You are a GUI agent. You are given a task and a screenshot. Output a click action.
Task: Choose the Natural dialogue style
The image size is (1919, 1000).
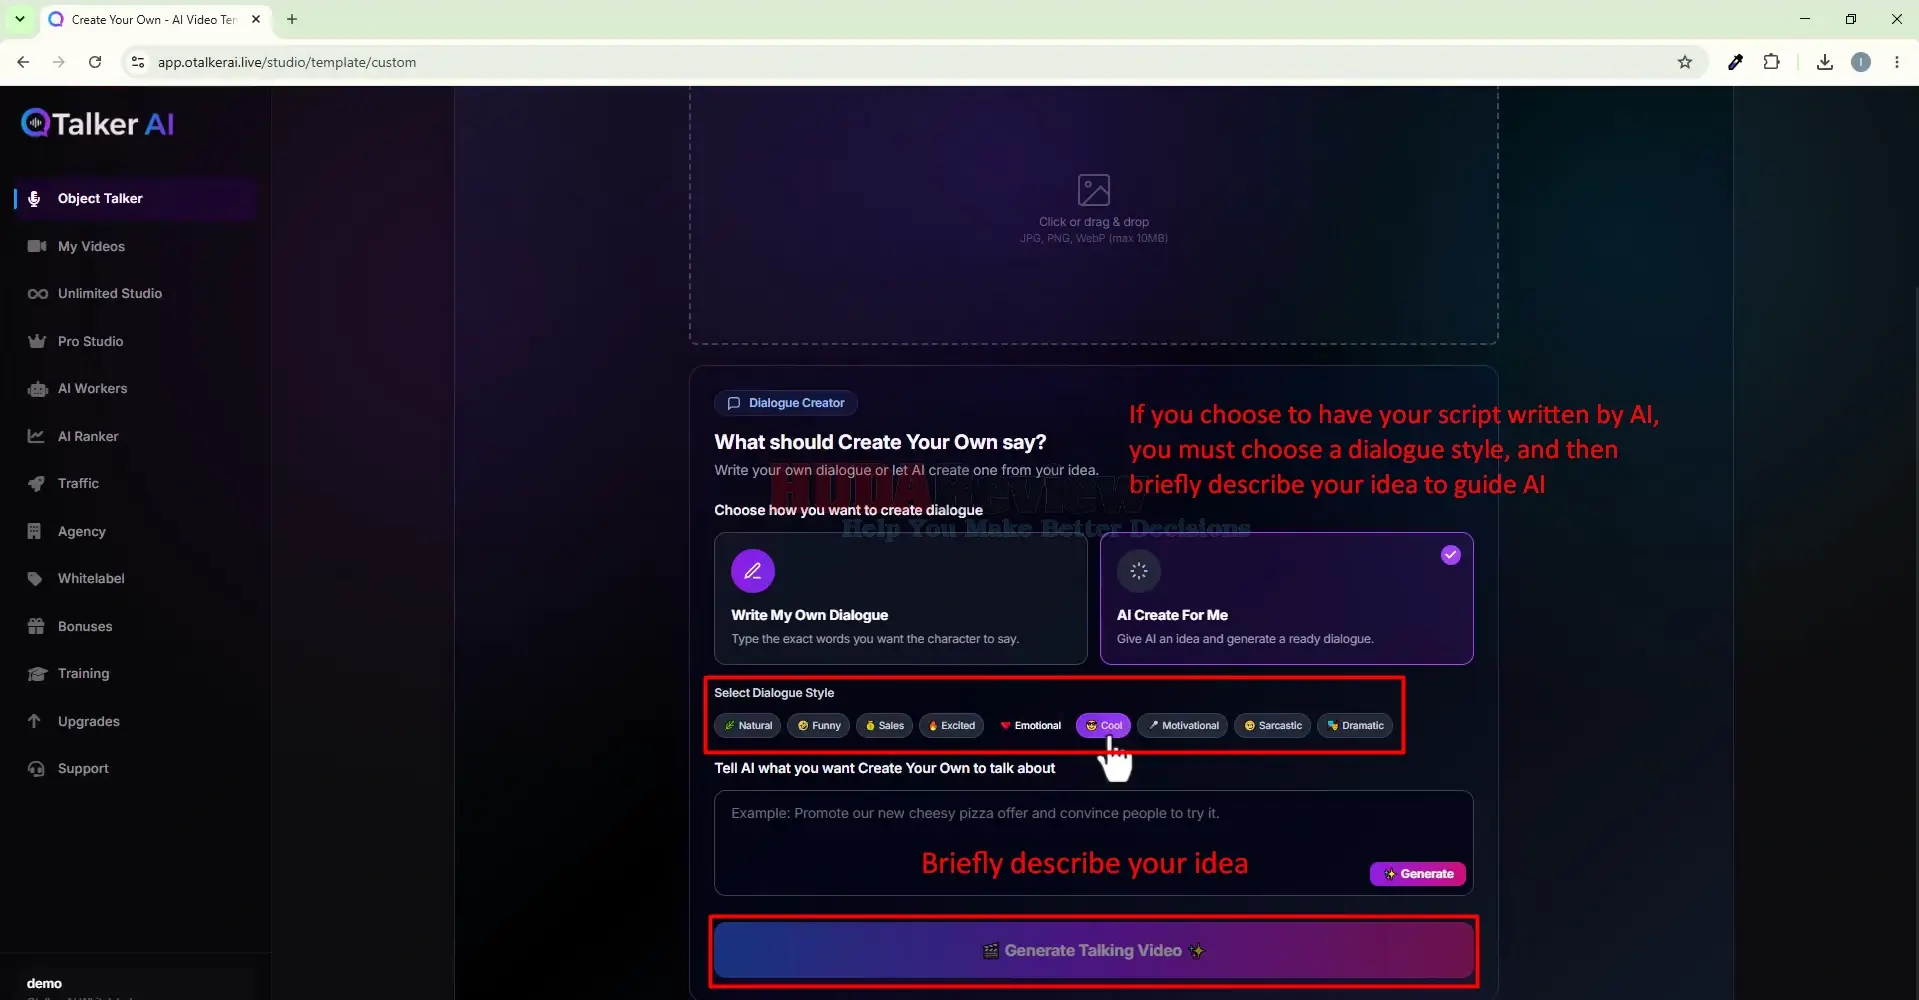[748, 726]
